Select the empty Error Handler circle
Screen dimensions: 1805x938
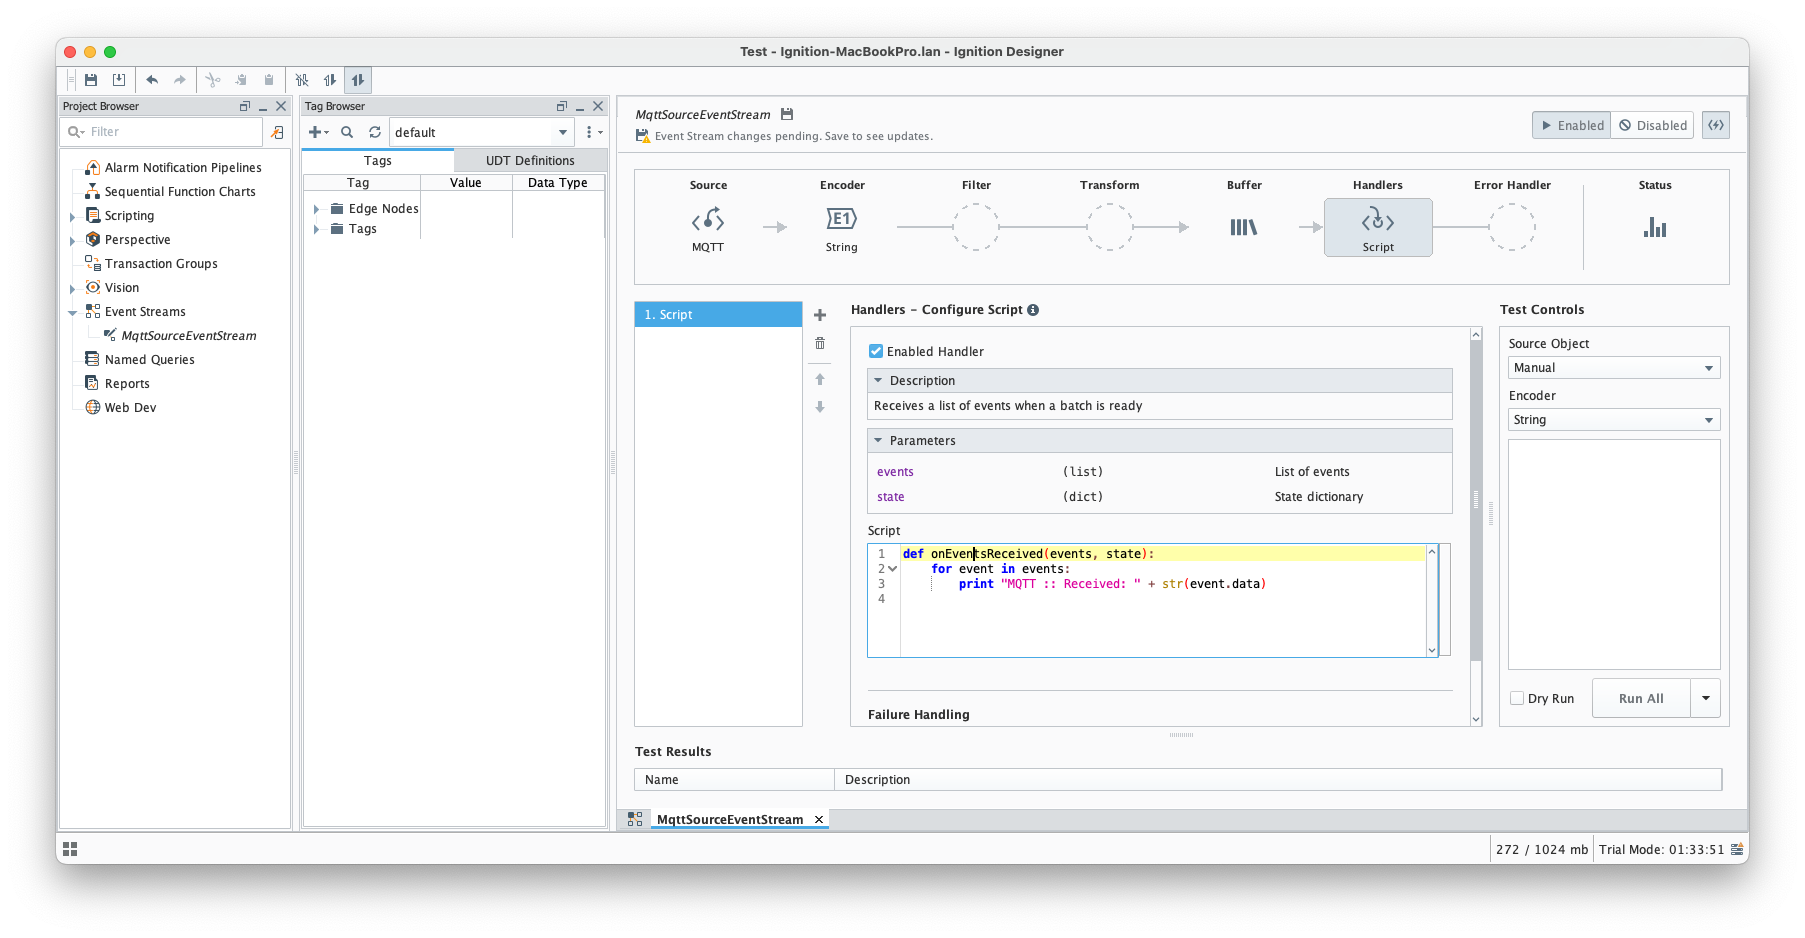1512,227
